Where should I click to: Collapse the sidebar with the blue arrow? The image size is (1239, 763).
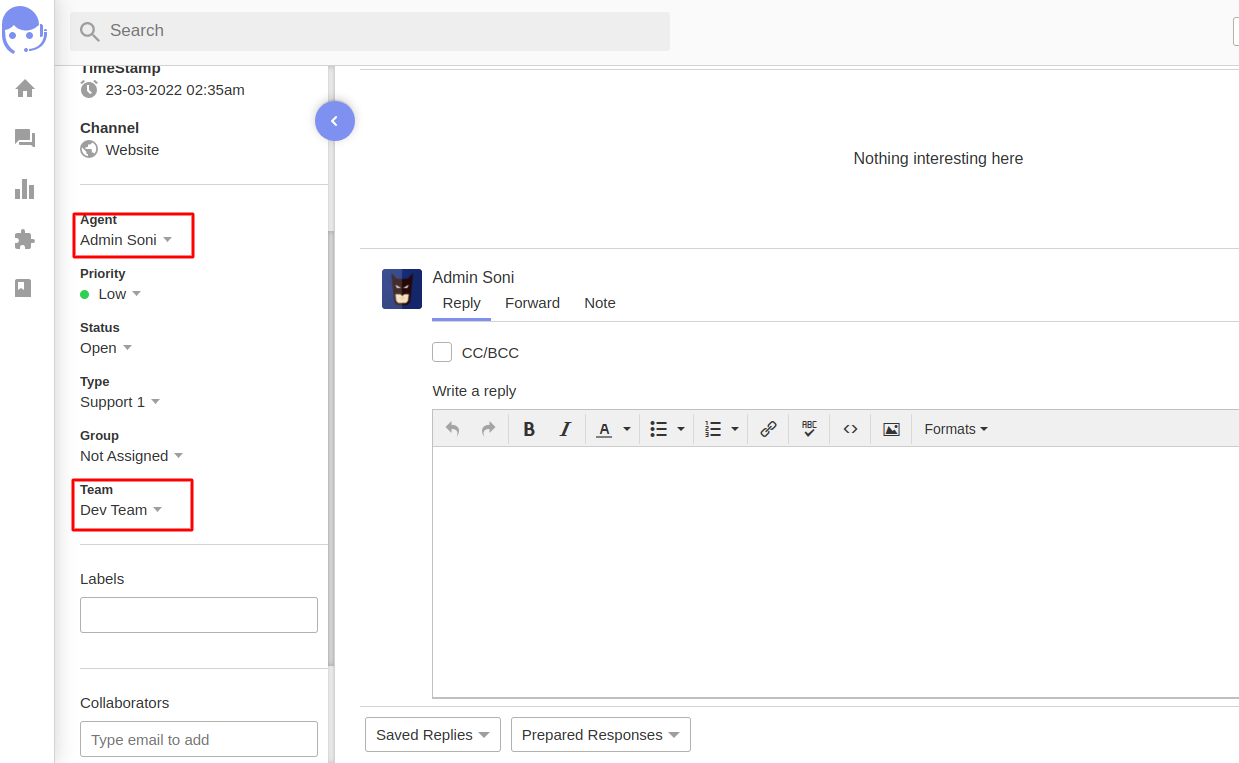pos(335,121)
